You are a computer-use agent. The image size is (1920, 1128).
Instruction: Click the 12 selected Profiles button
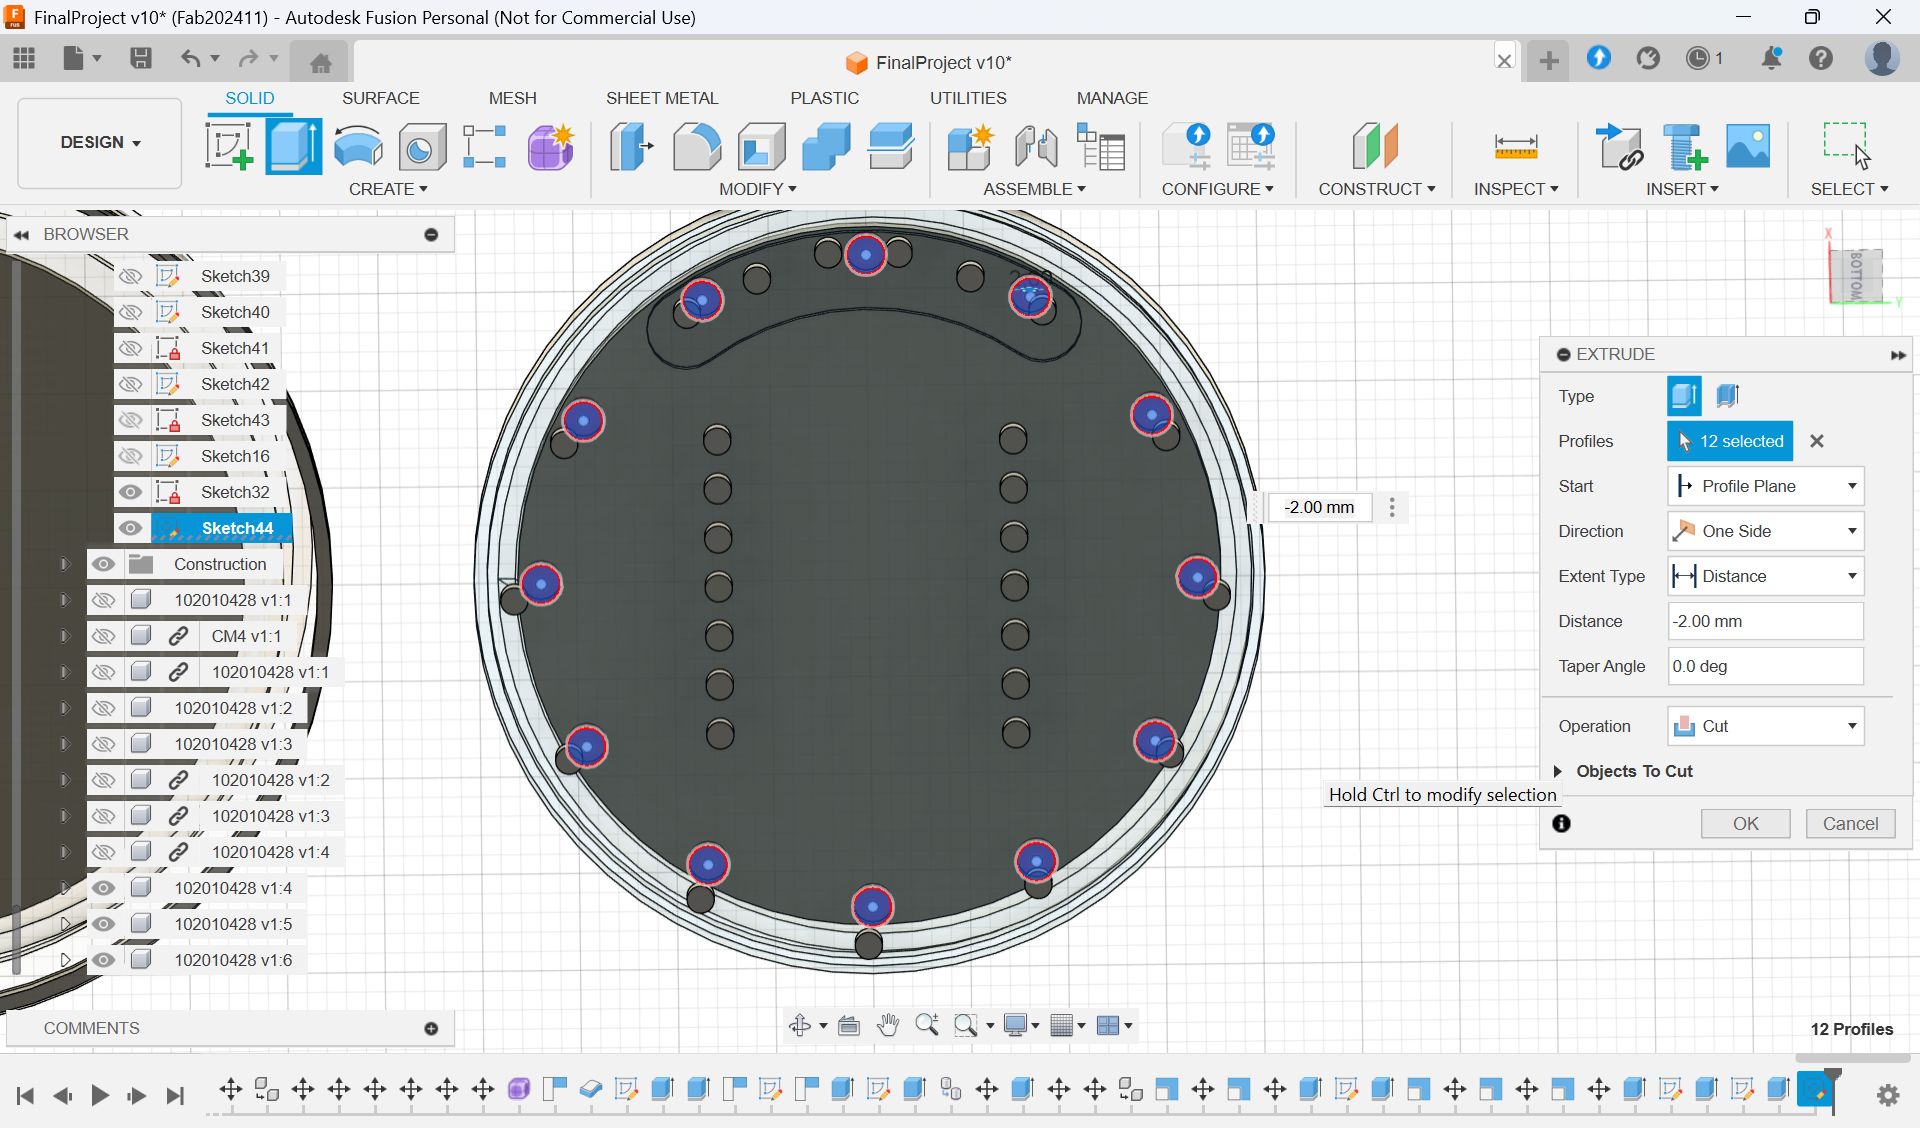1730,441
